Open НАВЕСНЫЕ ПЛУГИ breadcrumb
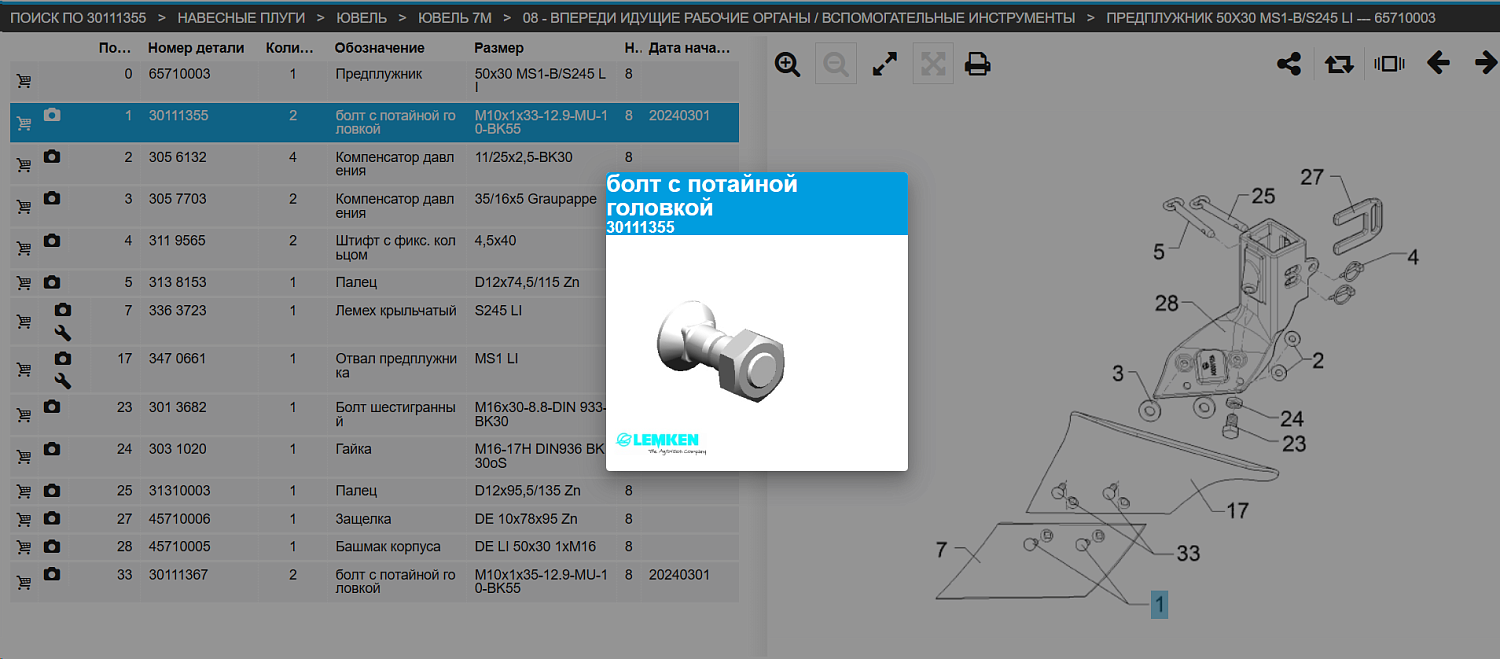The image size is (1500, 659). 241,18
